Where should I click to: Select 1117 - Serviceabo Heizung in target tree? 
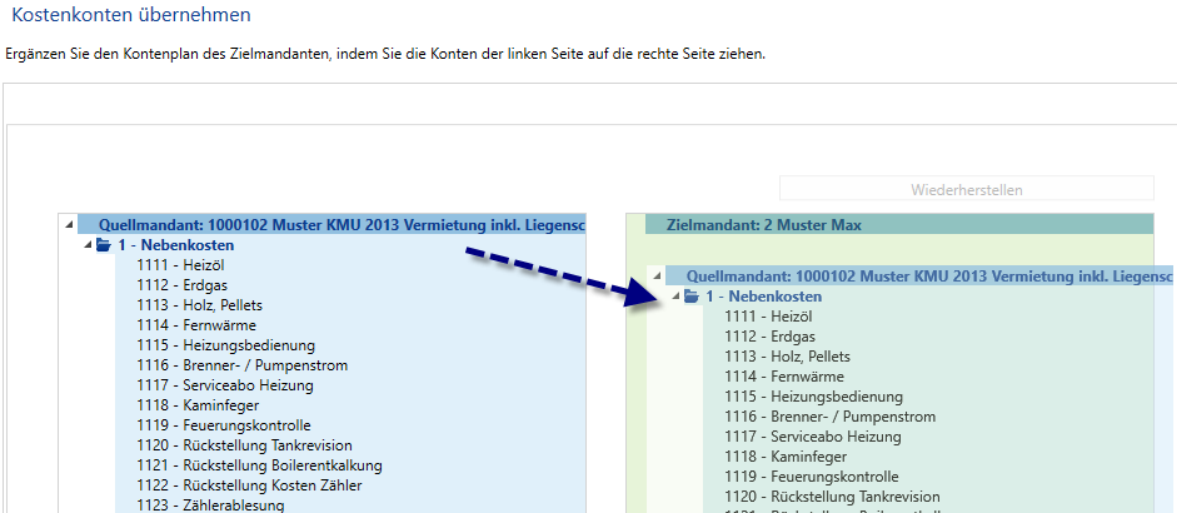coord(813,436)
